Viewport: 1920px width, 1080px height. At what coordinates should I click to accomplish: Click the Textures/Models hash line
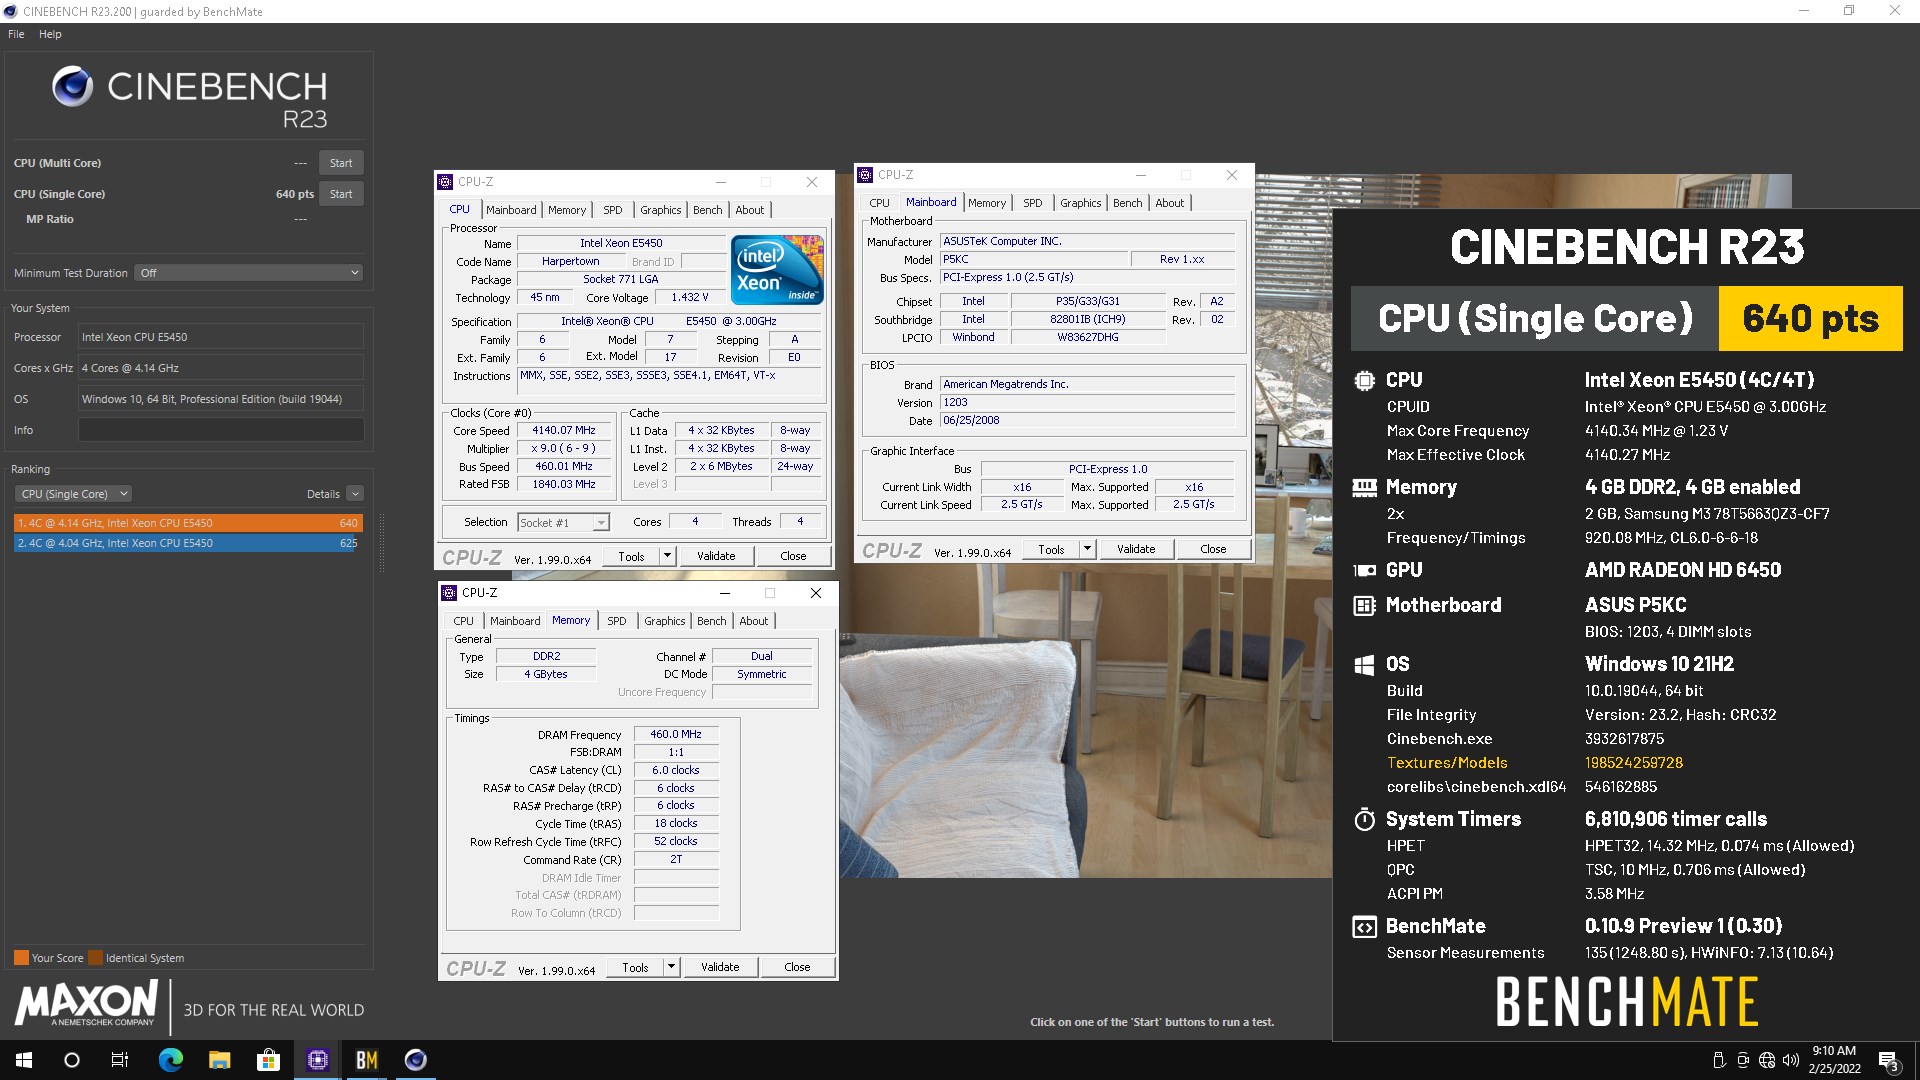tap(1534, 763)
